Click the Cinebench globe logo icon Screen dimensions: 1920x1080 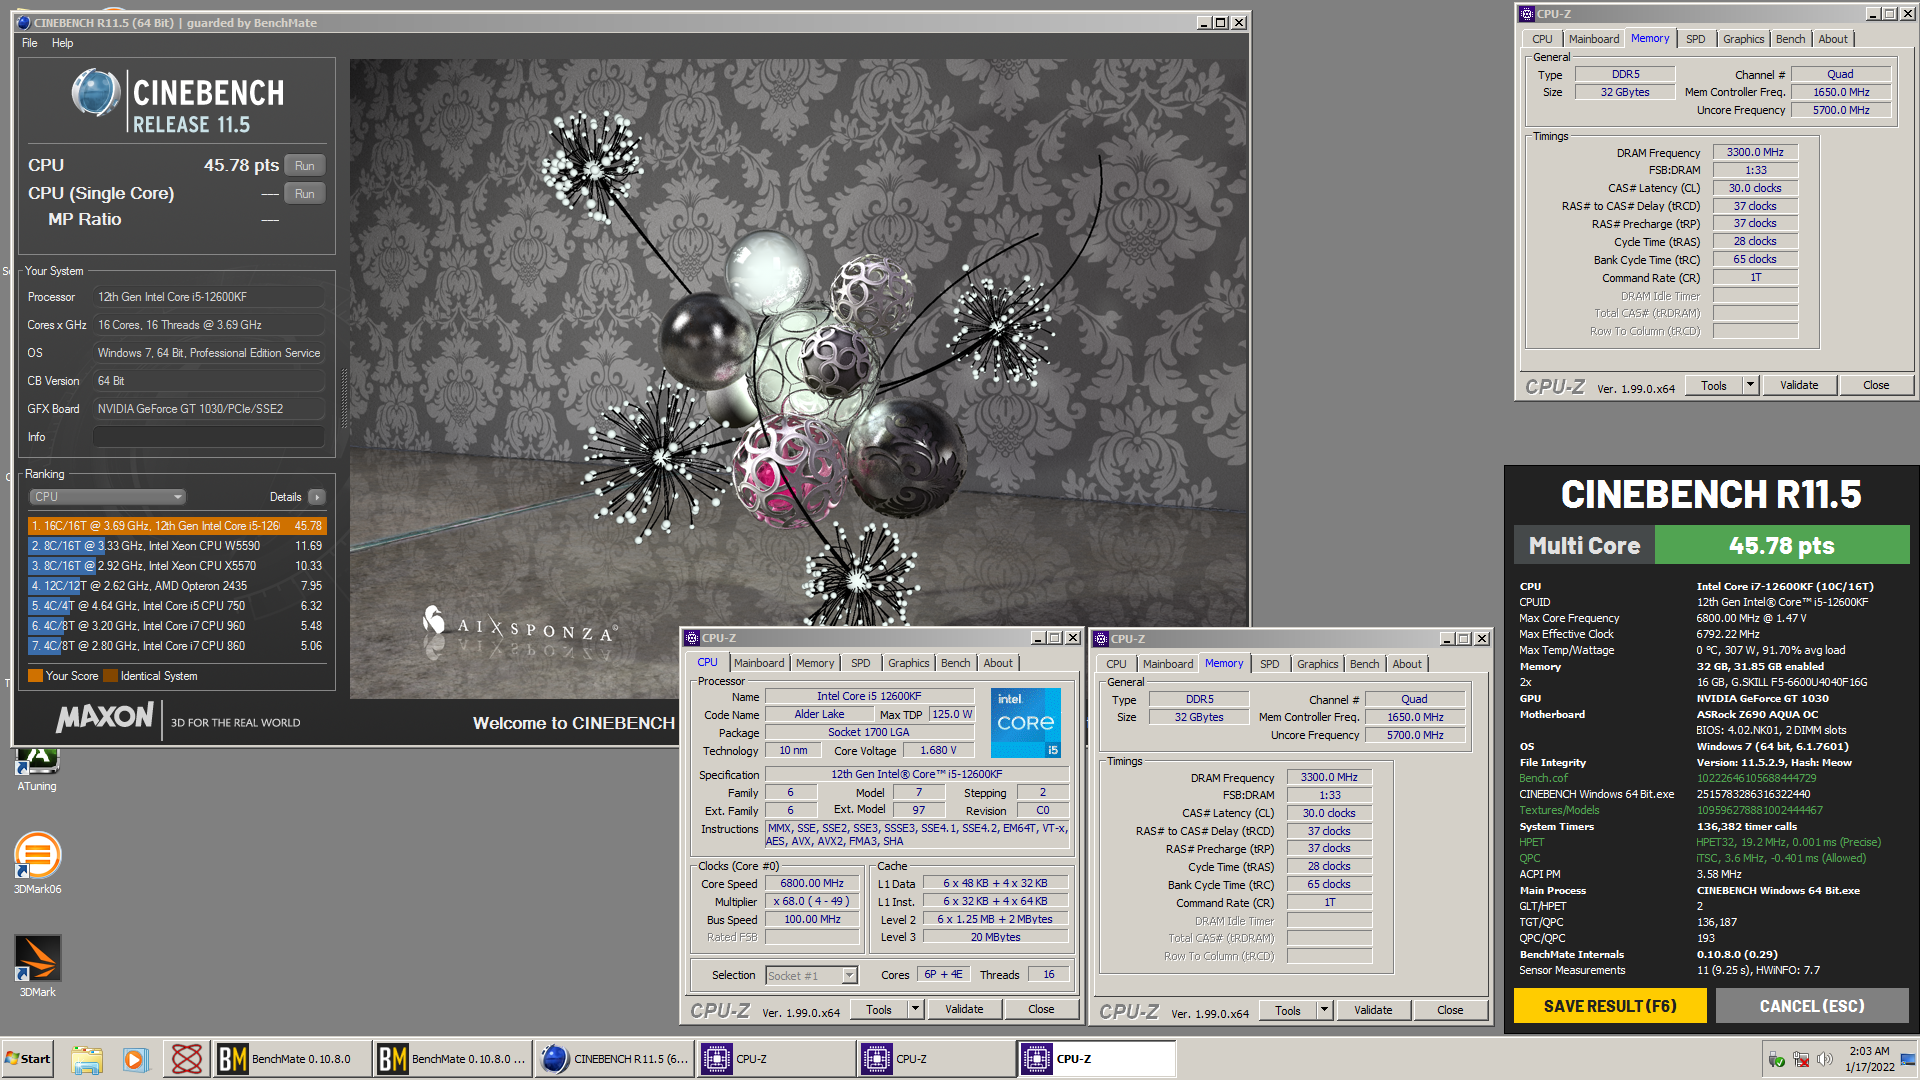click(x=96, y=93)
